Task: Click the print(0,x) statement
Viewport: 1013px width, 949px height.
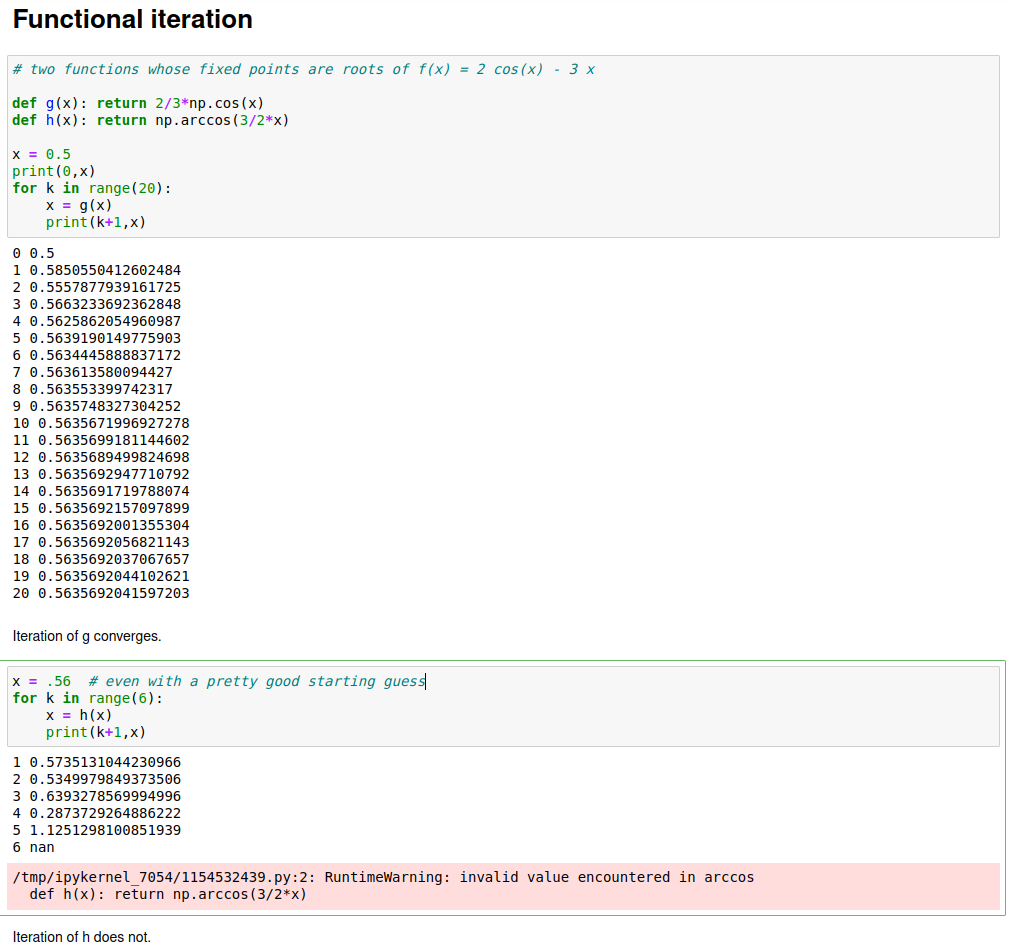Action: [53, 171]
